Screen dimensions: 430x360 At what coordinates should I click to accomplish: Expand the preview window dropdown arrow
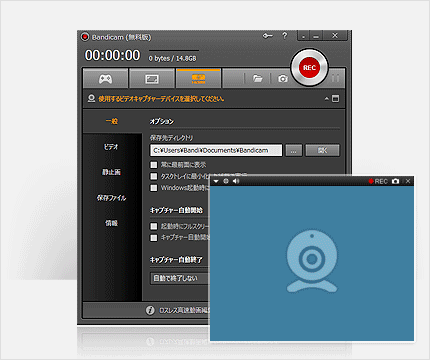[x=216, y=181]
